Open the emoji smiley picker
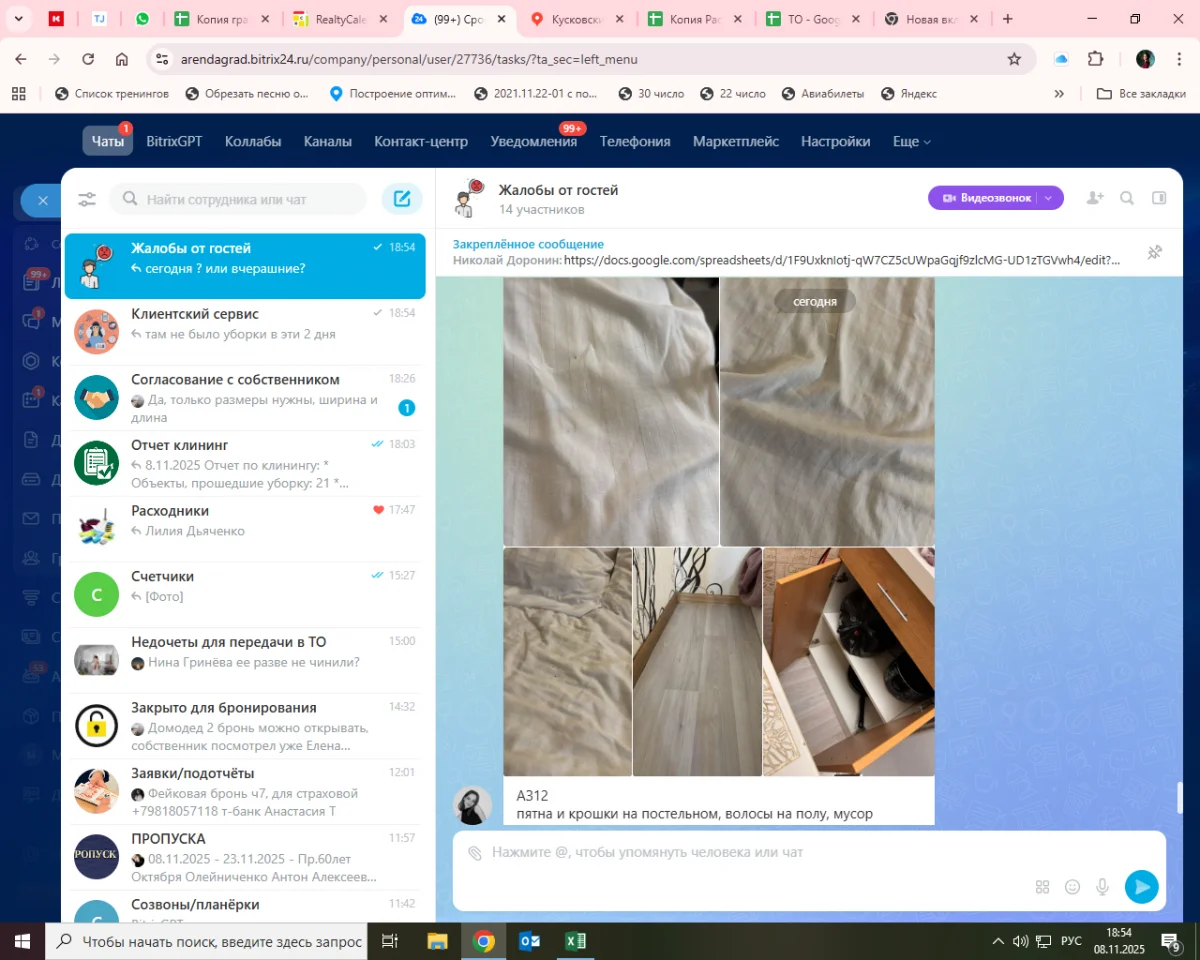1200x960 pixels. tap(1072, 887)
